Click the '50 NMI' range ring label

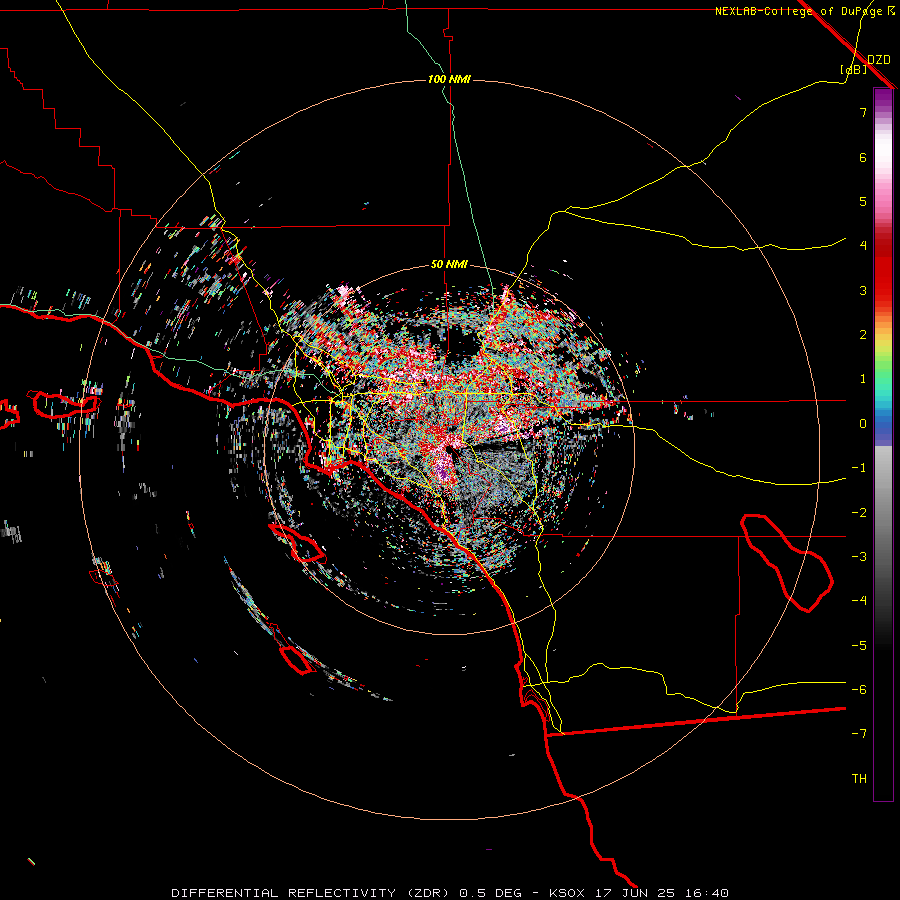(x=449, y=264)
